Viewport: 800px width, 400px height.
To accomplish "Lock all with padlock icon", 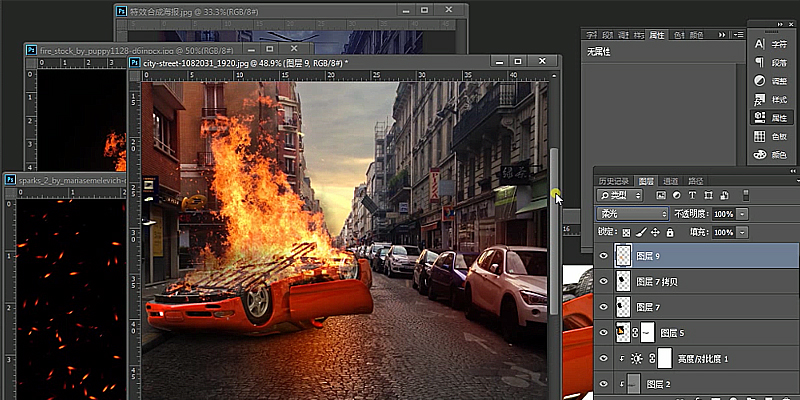I will pos(670,232).
